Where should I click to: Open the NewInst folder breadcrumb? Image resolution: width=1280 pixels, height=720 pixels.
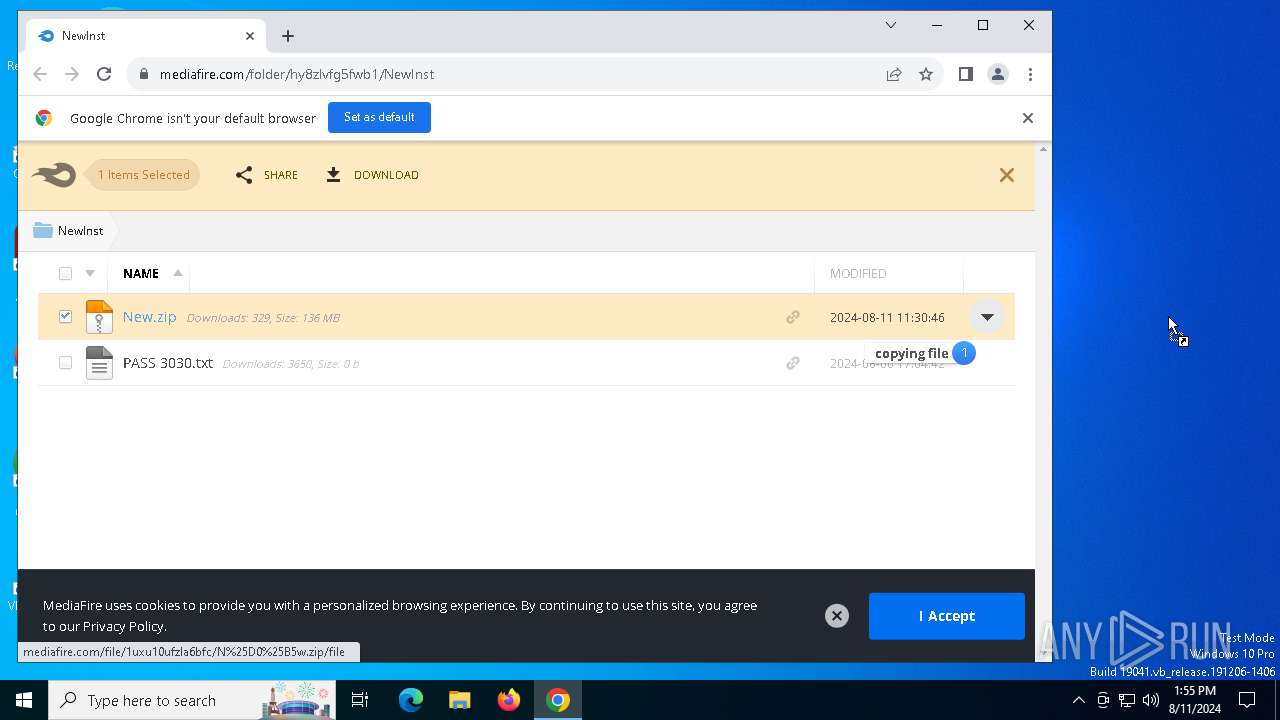68,231
